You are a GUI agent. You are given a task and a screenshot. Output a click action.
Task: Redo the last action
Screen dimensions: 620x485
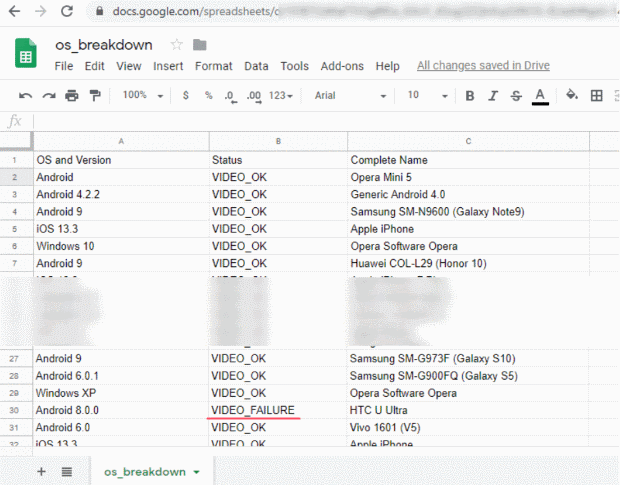tap(49, 96)
